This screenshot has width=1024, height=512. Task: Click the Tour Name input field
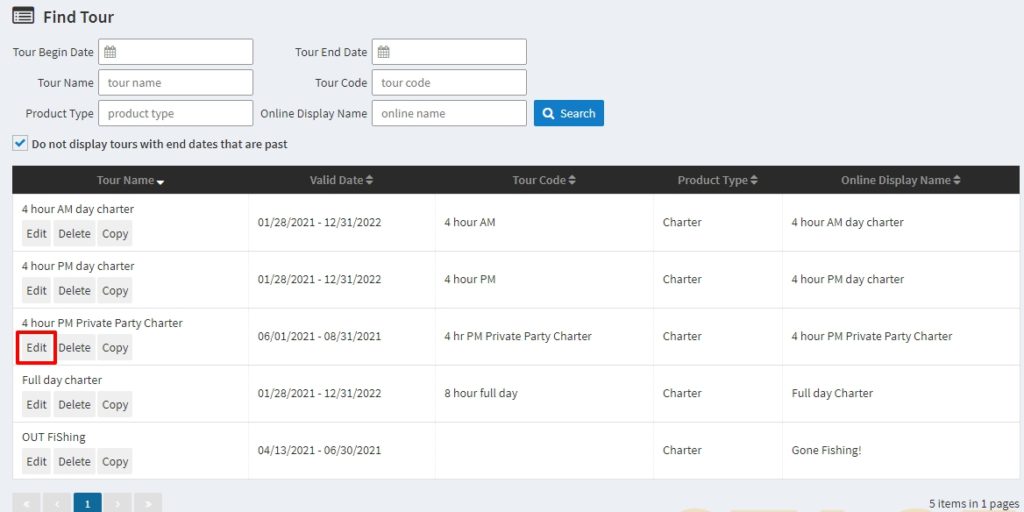pos(175,83)
